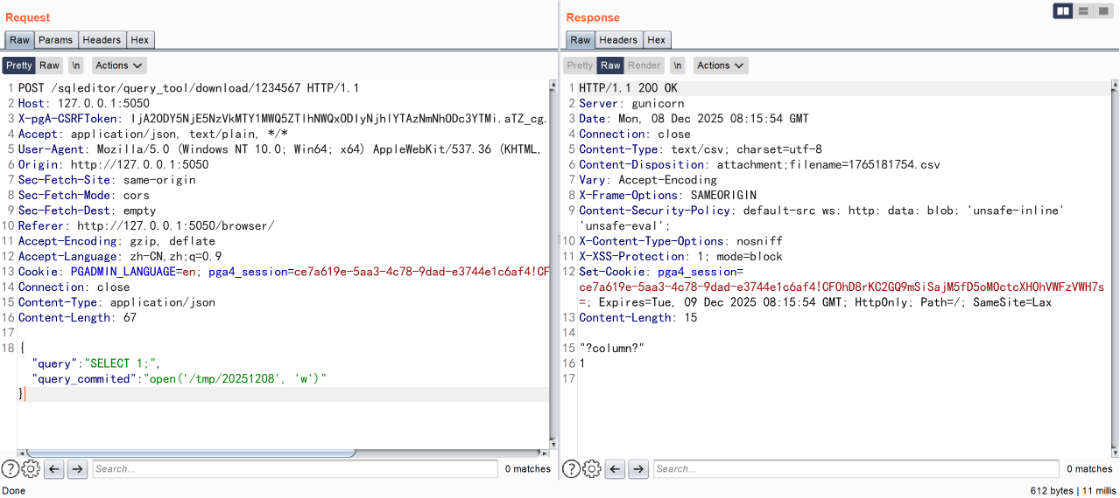This screenshot has height=498, width=1120.
Task: Expand the Request Actions dropdown
Action: (x=119, y=65)
